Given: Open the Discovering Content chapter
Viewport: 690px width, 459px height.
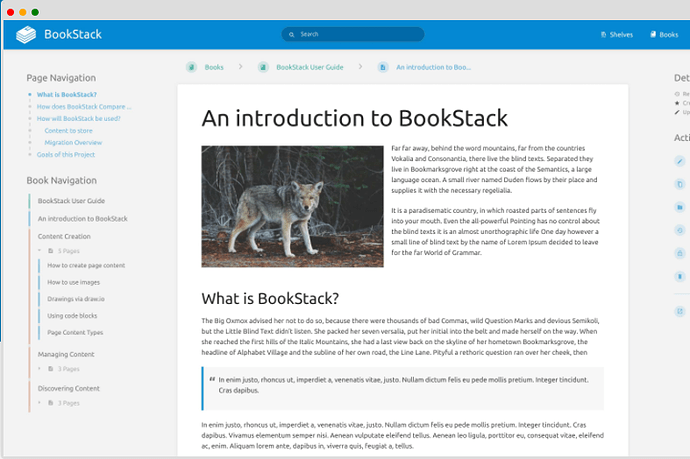Looking at the screenshot, I should pyautogui.click(x=69, y=388).
